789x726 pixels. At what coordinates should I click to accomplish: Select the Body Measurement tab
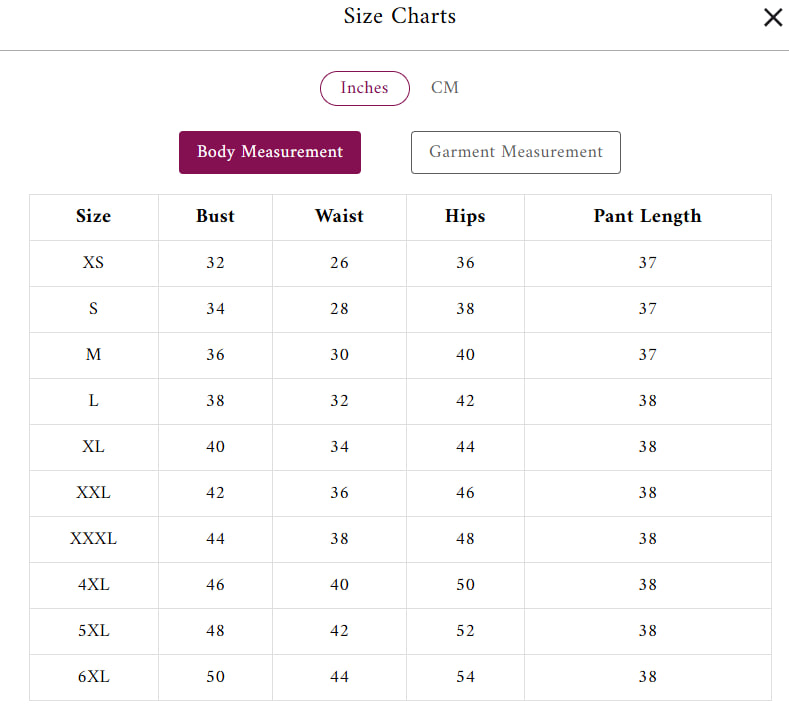click(x=270, y=152)
